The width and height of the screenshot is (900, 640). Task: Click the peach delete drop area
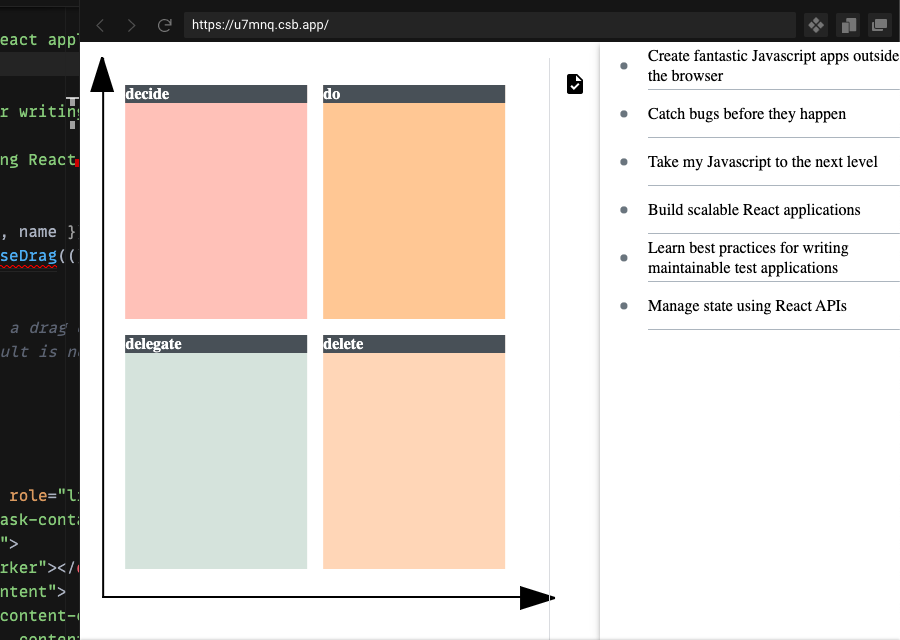point(414,461)
